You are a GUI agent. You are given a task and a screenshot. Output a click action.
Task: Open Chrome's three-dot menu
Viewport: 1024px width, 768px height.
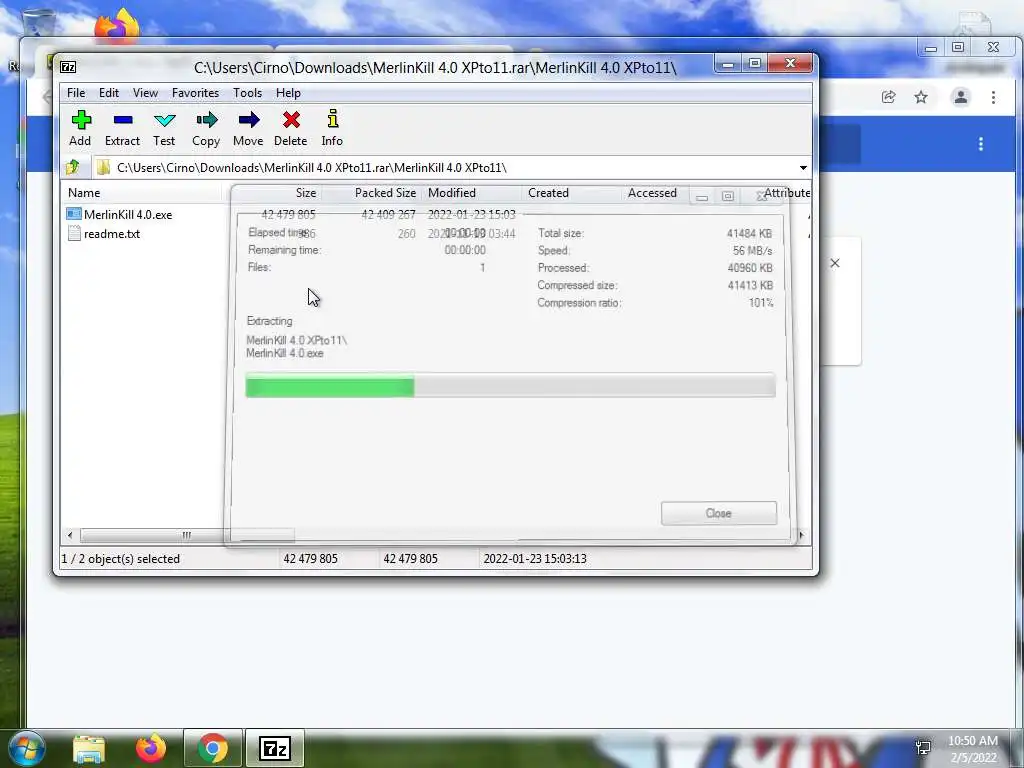click(x=993, y=97)
